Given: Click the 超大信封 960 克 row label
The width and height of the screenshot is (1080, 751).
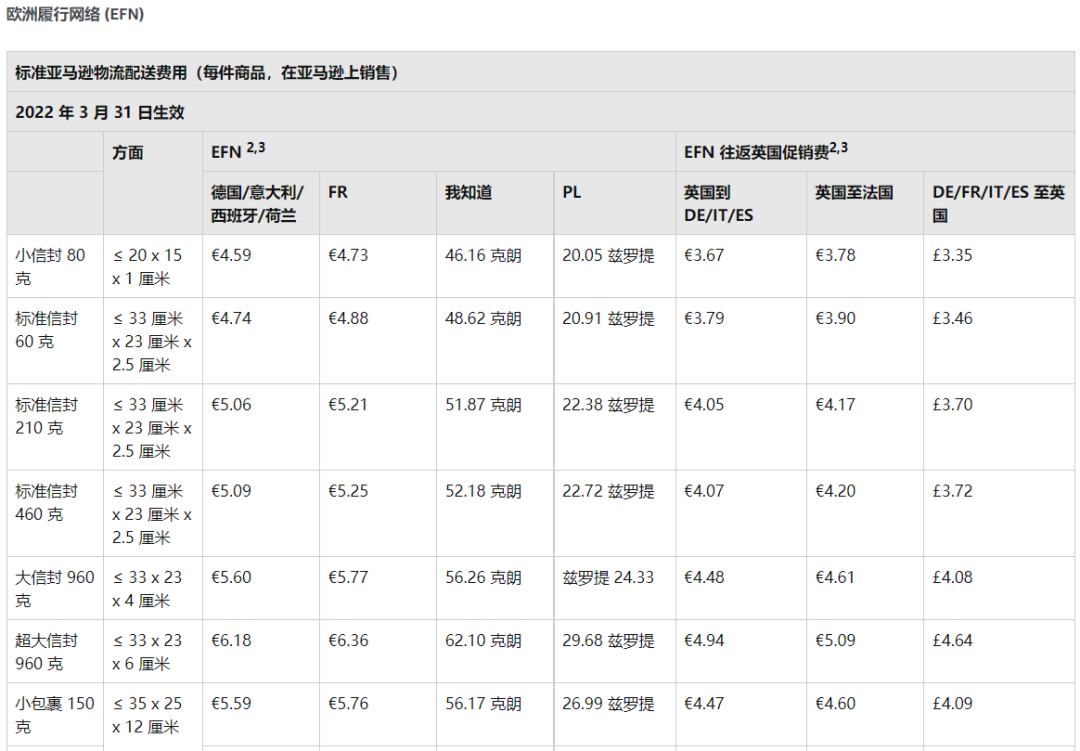Looking at the screenshot, I should pyautogui.click(x=46, y=651).
